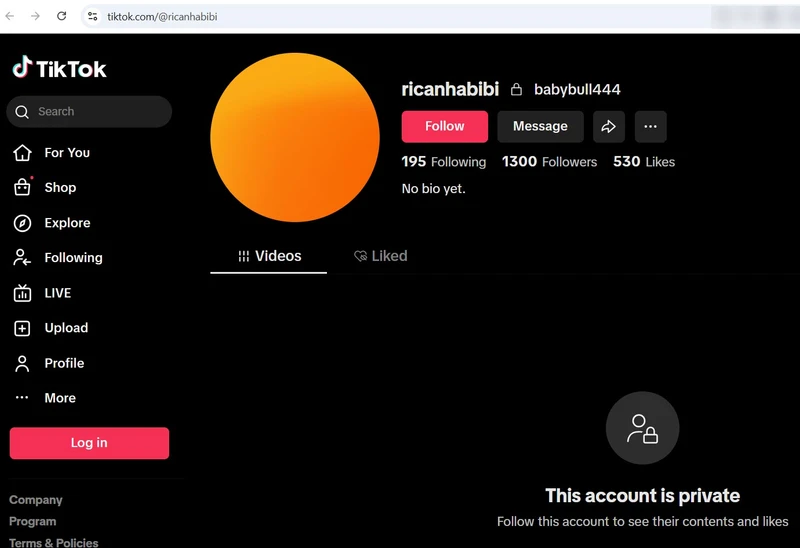Image resolution: width=800 pixels, height=548 pixels.
Task: Open the profile three-dots options menu
Action: 651,127
